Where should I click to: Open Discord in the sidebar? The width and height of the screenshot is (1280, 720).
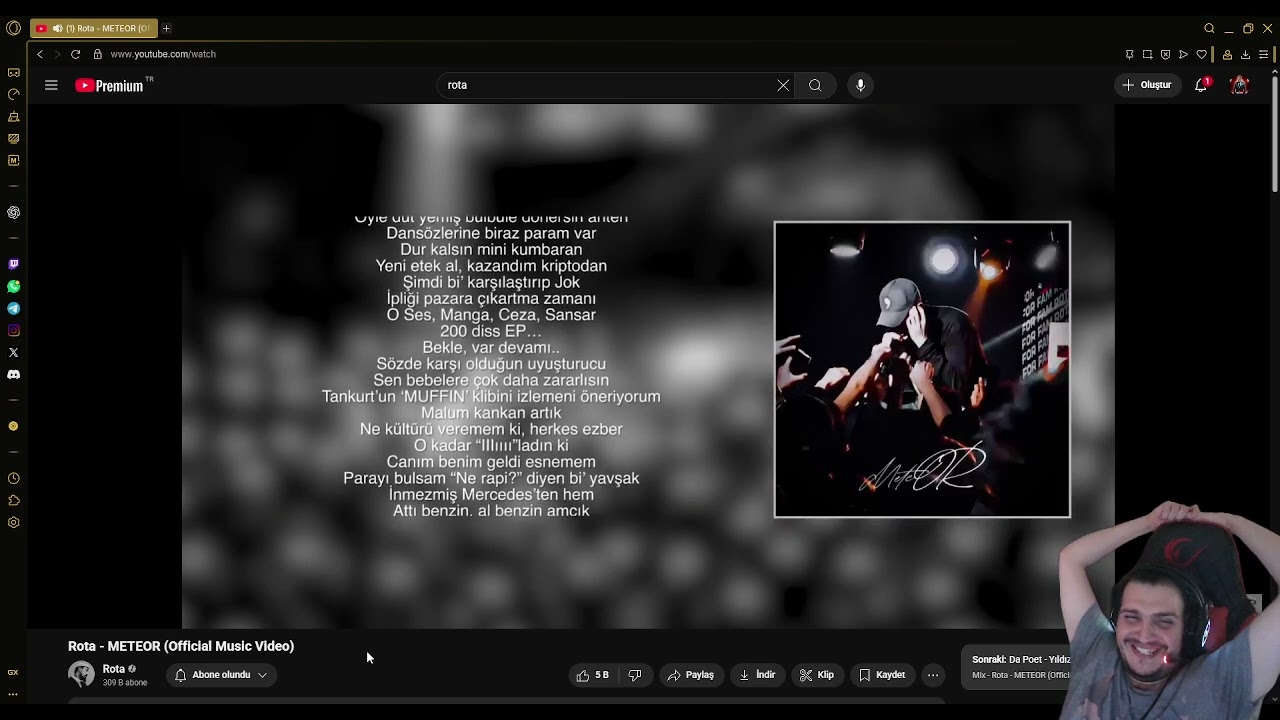point(13,374)
